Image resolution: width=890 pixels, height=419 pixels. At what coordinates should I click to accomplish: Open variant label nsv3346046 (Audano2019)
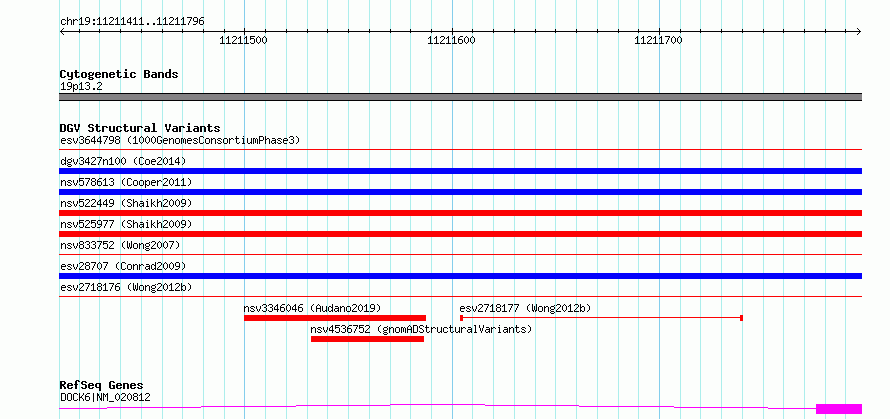pyautogui.click(x=312, y=308)
